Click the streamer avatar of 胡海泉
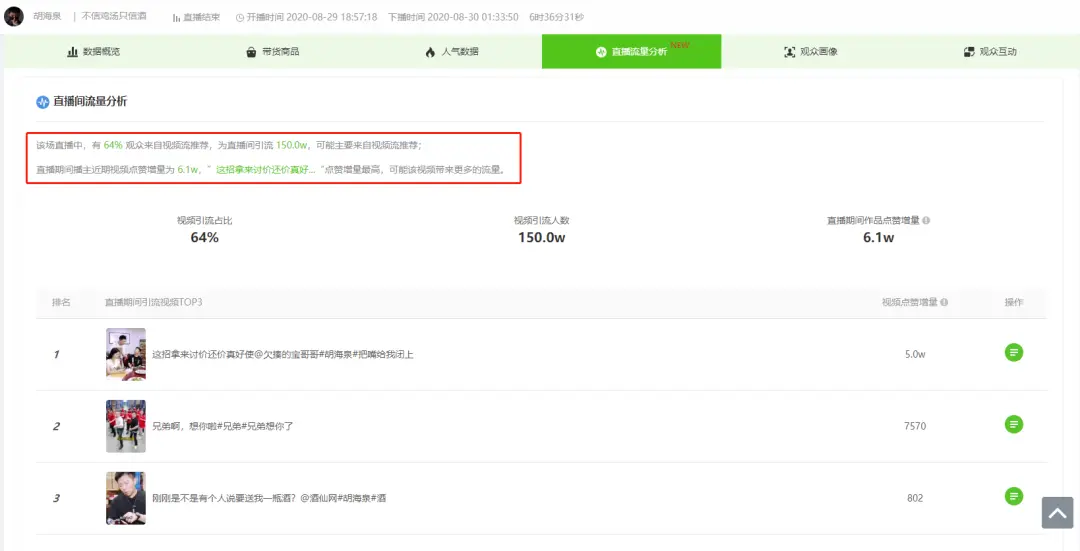 click(x=14, y=17)
